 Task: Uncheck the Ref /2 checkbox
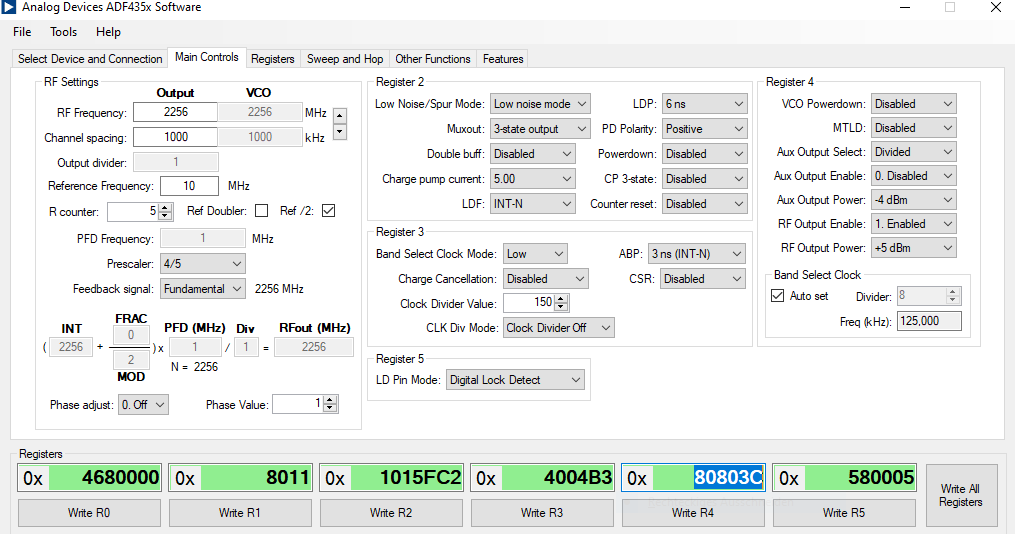point(329,211)
